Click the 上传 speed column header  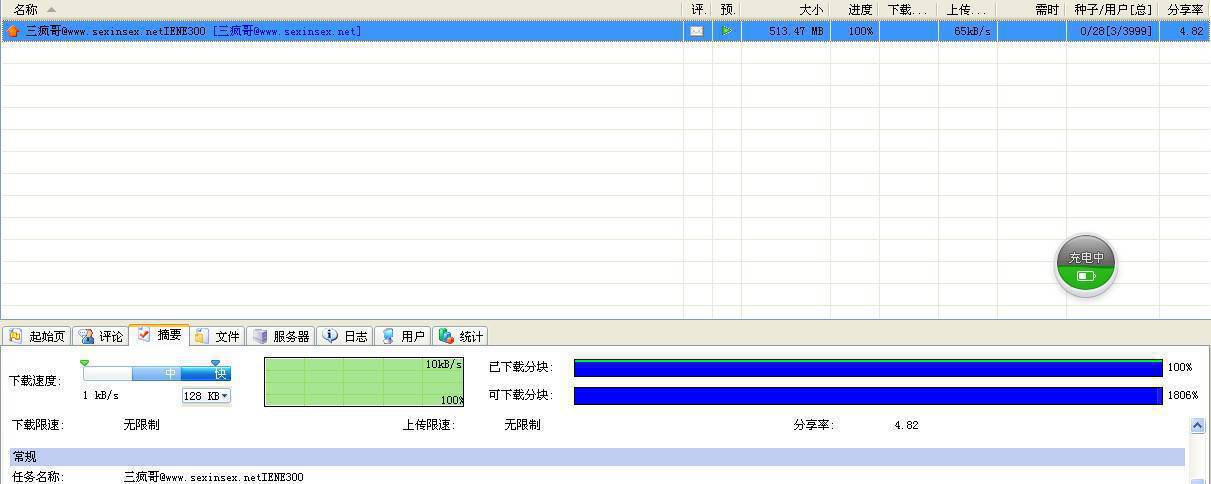(x=968, y=9)
